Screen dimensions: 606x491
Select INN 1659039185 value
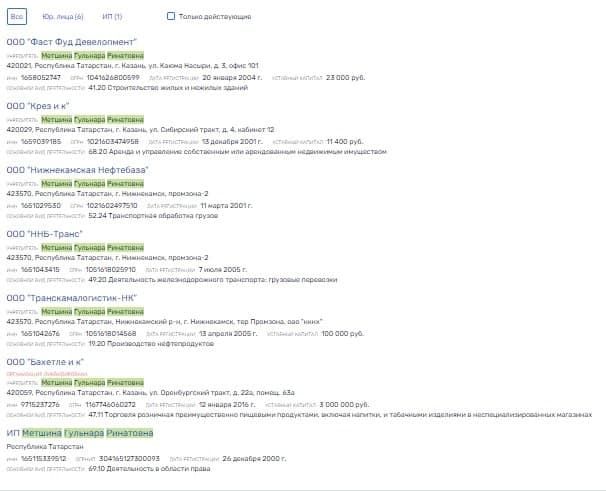click(41, 142)
